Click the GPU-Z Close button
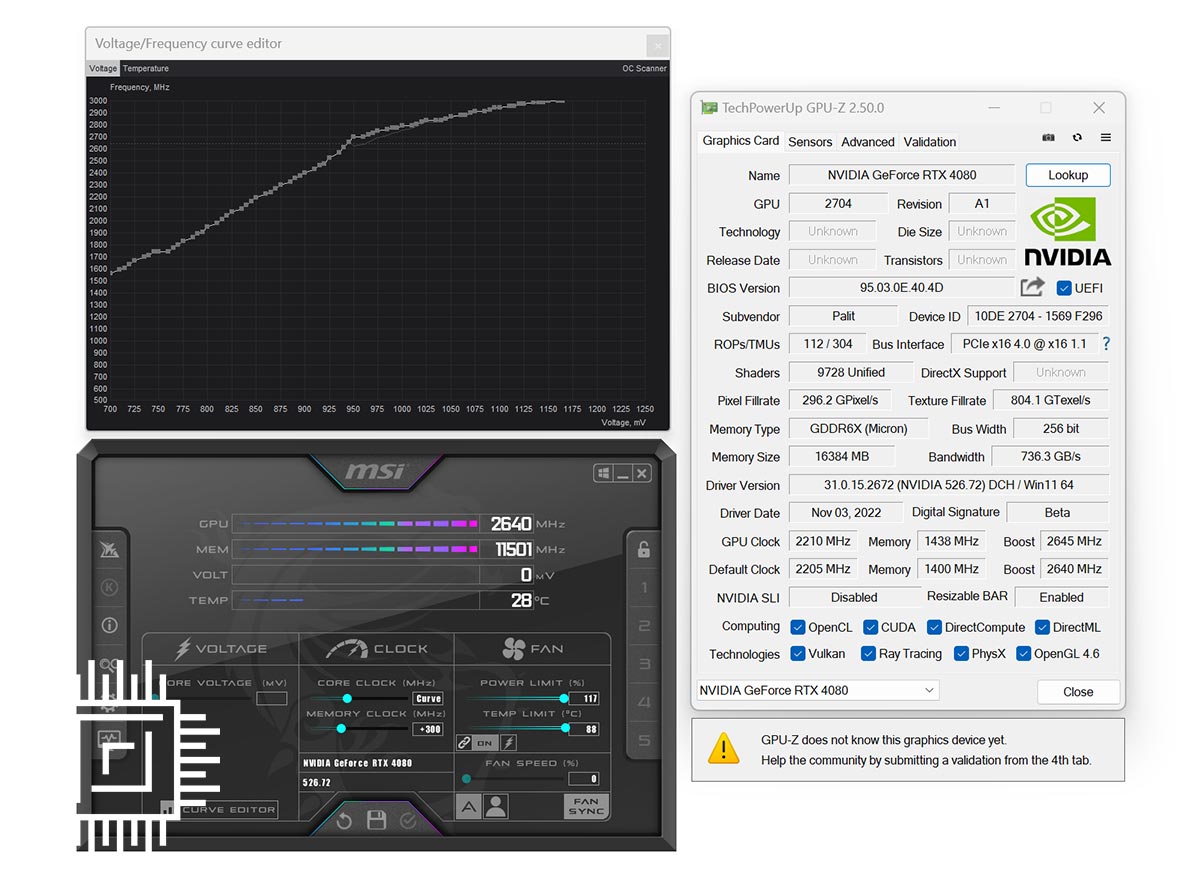The image size is (1200, 880). tap(1078, 691)
